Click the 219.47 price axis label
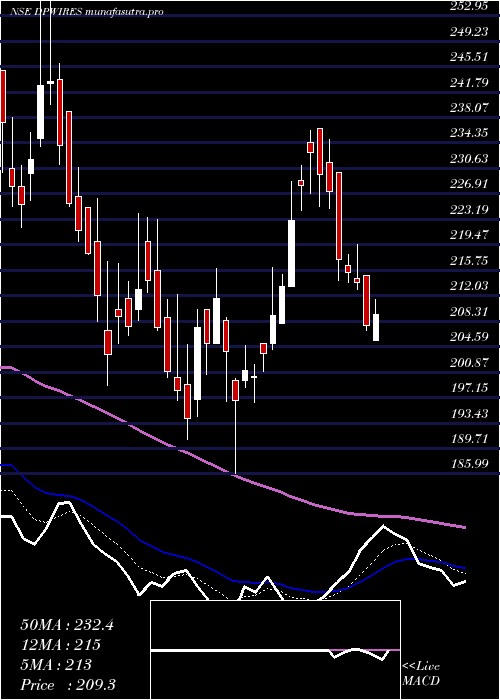 (x=470, y=235)
